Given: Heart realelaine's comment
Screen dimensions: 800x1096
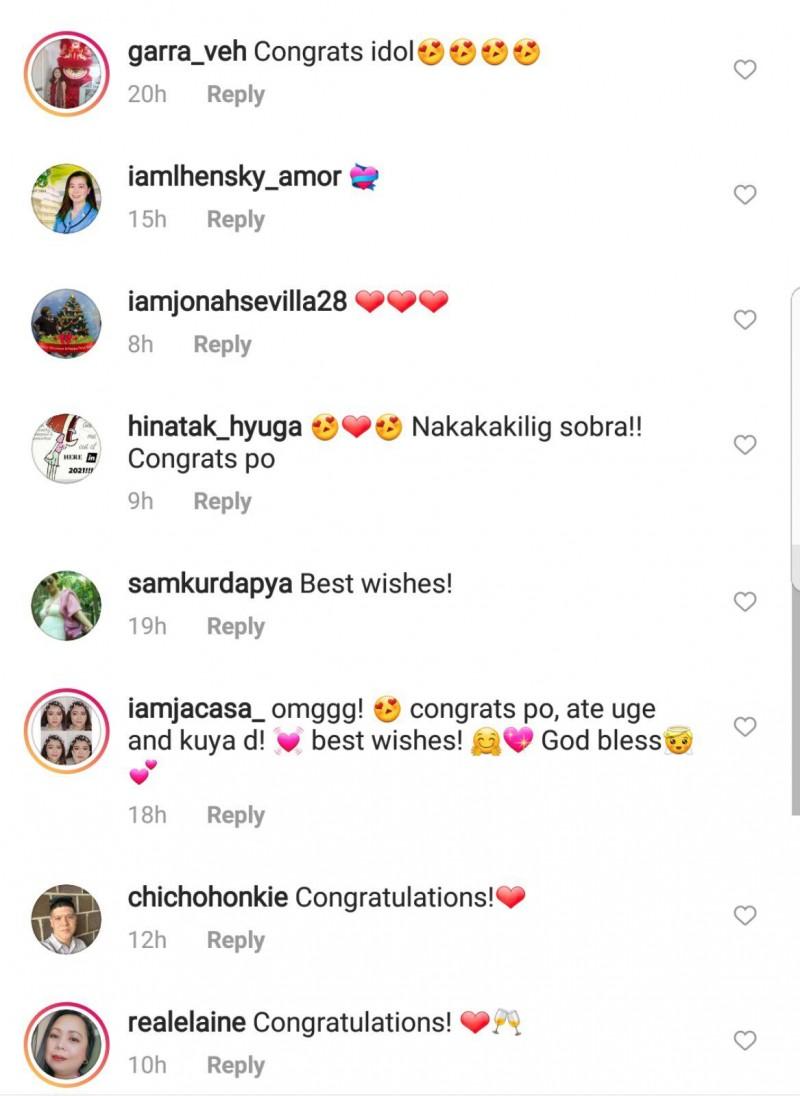Looking at the screenshot, I should tap(745, 1041).
